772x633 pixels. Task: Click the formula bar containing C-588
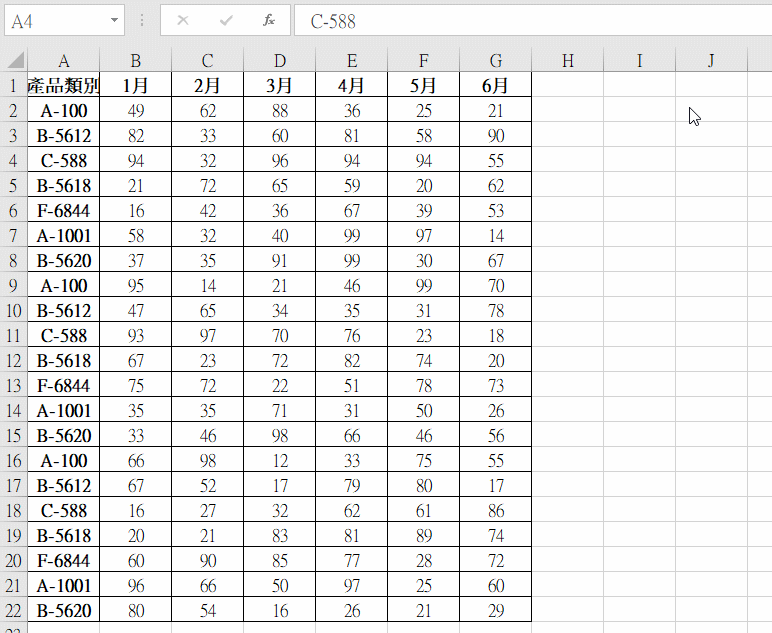tap(533, 21)
